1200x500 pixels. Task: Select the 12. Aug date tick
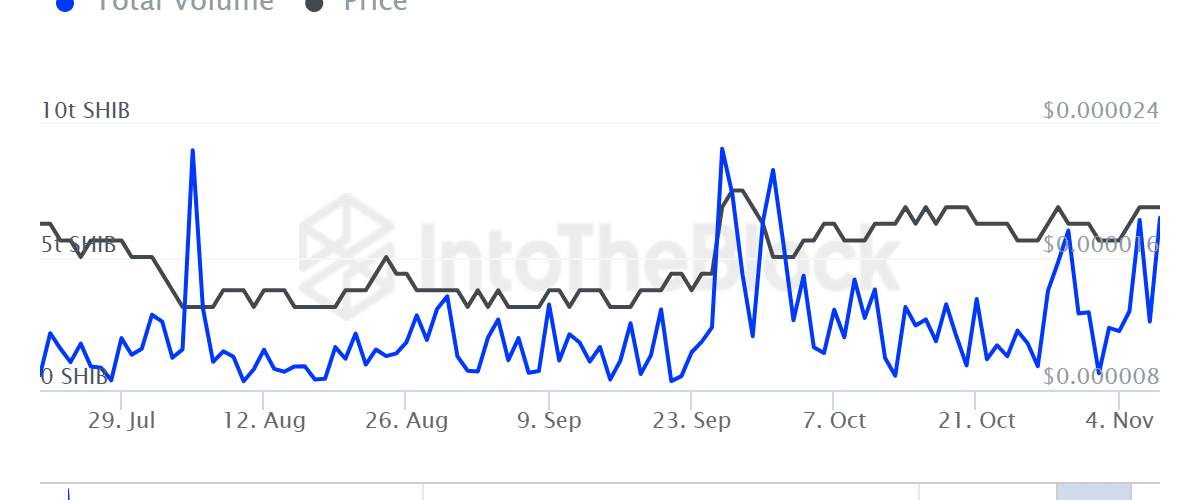click(262, 421)
